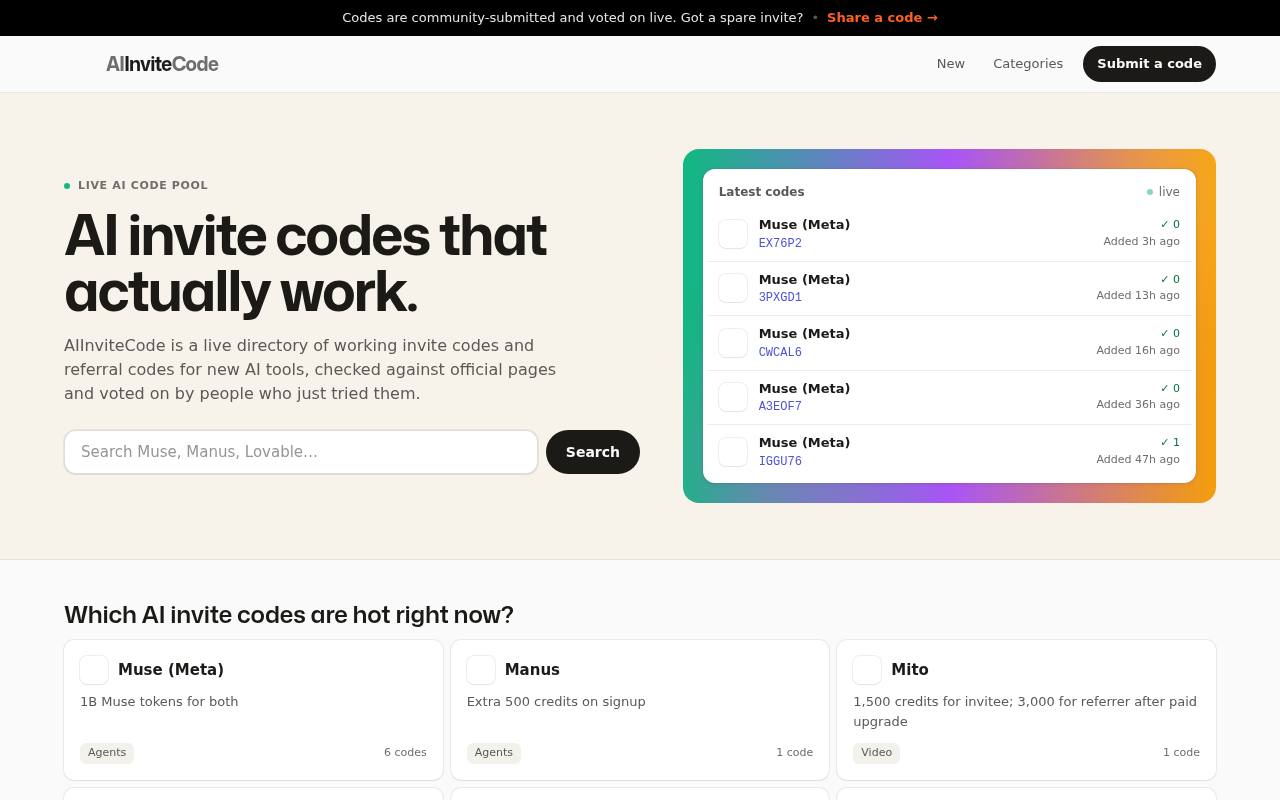Click the Mito card logo icon
This screenshot has height=800, width=1280.
click(x=867, y=670)
